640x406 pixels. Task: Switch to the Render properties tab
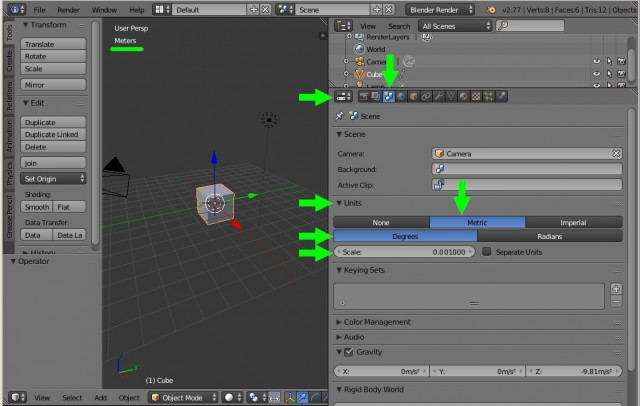[363, 96]
